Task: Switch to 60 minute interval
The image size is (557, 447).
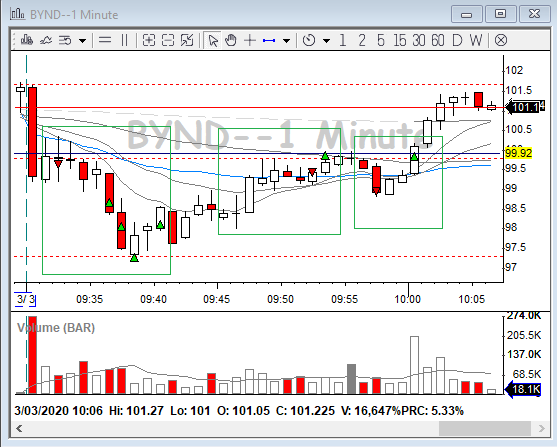Action: click(438, 40)
